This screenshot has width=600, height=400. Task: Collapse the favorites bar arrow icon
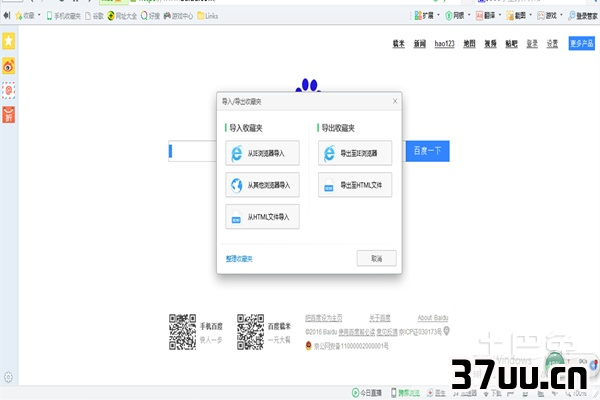click(7, 16)
